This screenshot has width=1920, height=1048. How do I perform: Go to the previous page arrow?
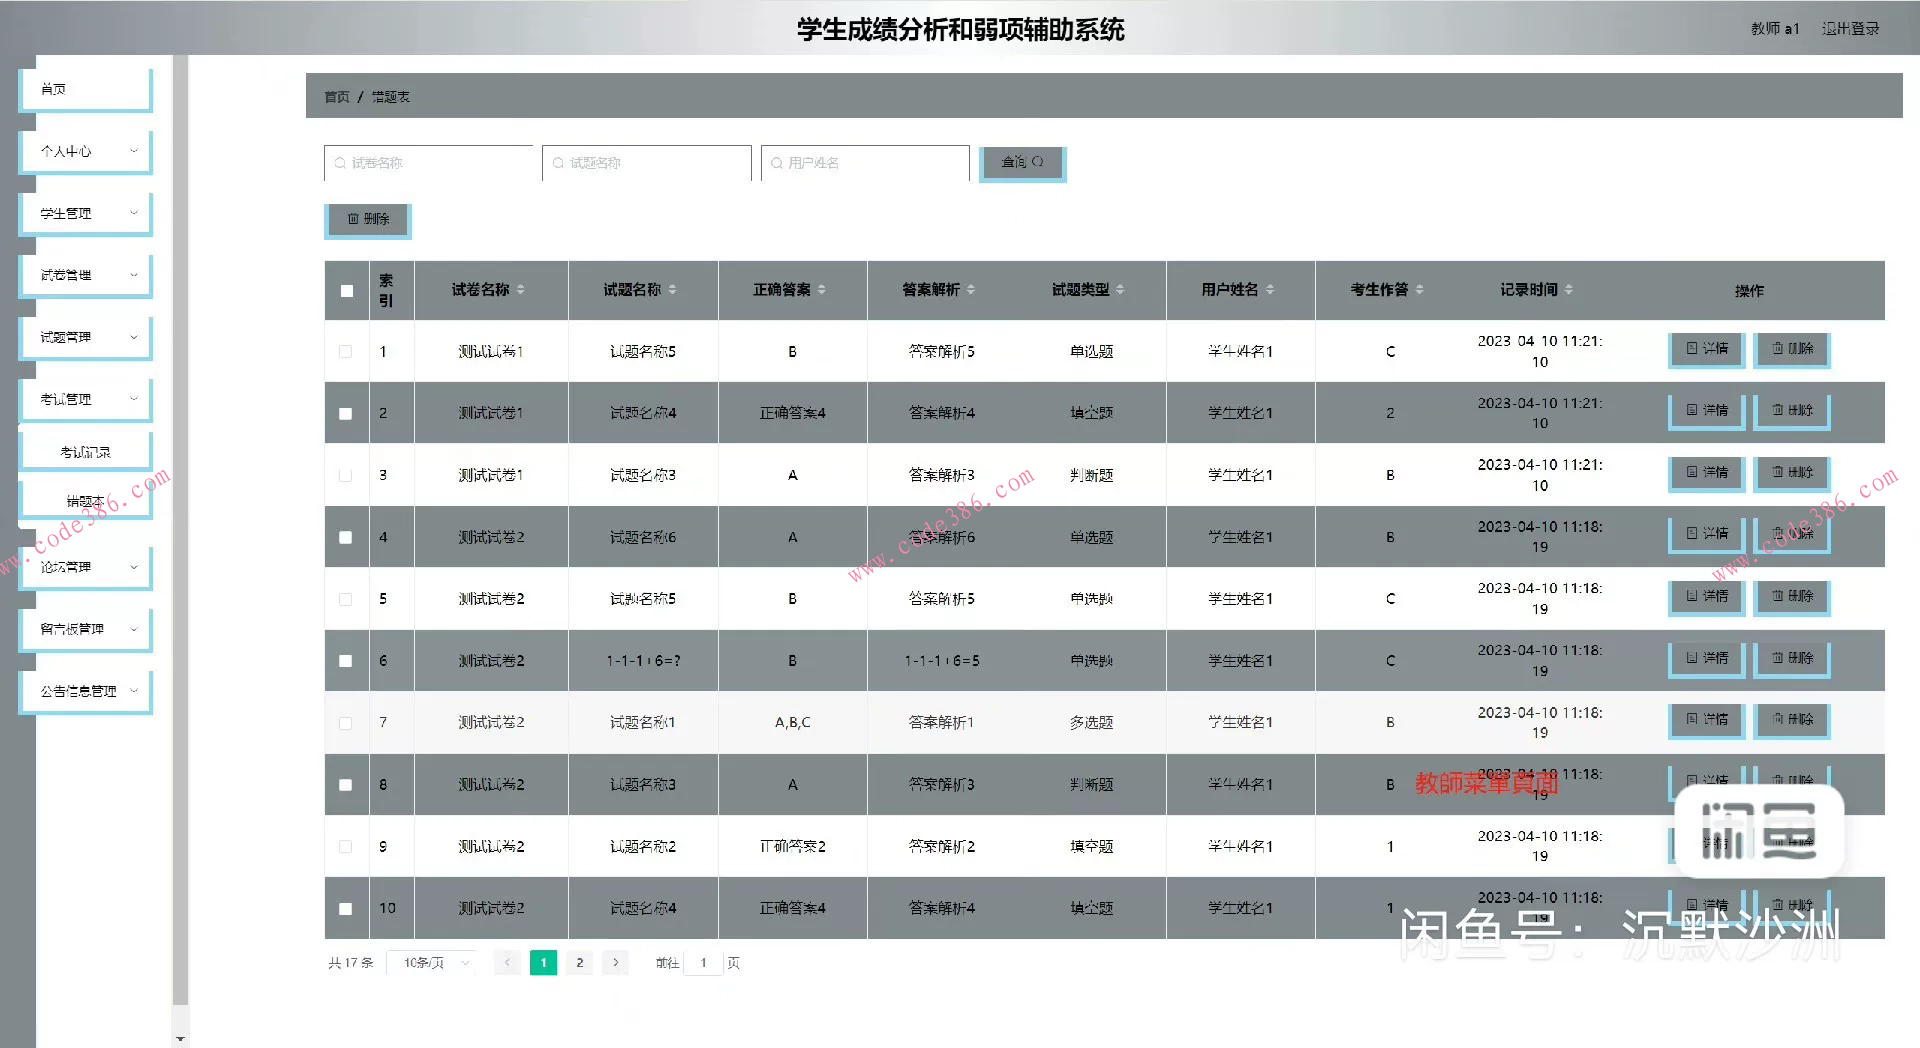(507, 963)
